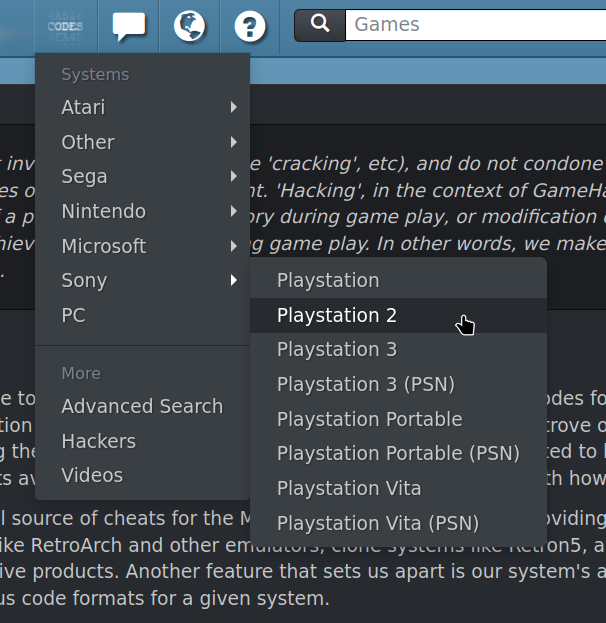
Task: Expand the Nintendo submenu
Action: click(142, 211)
